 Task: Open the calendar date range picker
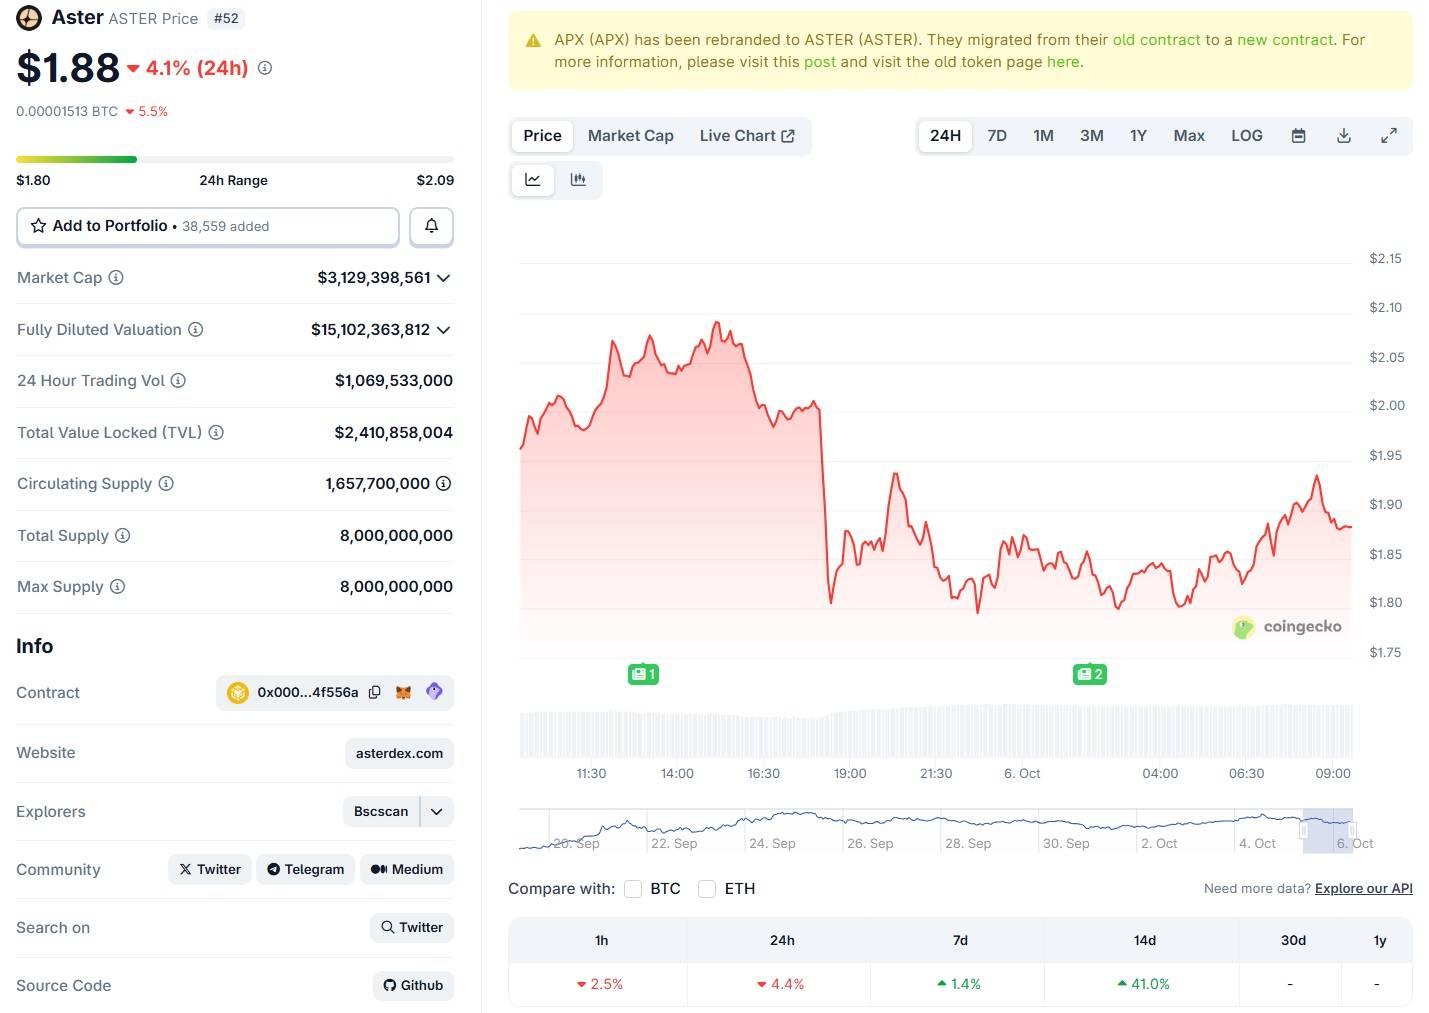pyautogui.click(x=1298, y=136)
